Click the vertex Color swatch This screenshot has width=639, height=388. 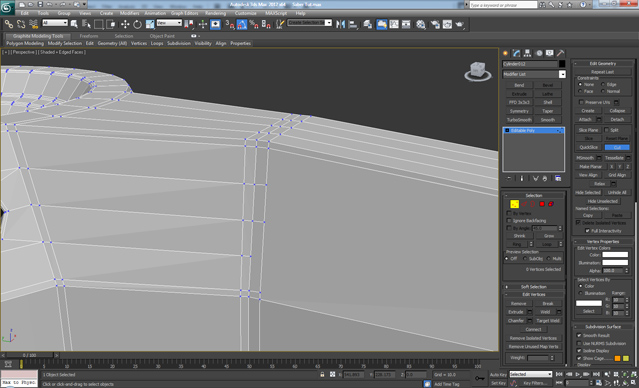click(615, 255)
